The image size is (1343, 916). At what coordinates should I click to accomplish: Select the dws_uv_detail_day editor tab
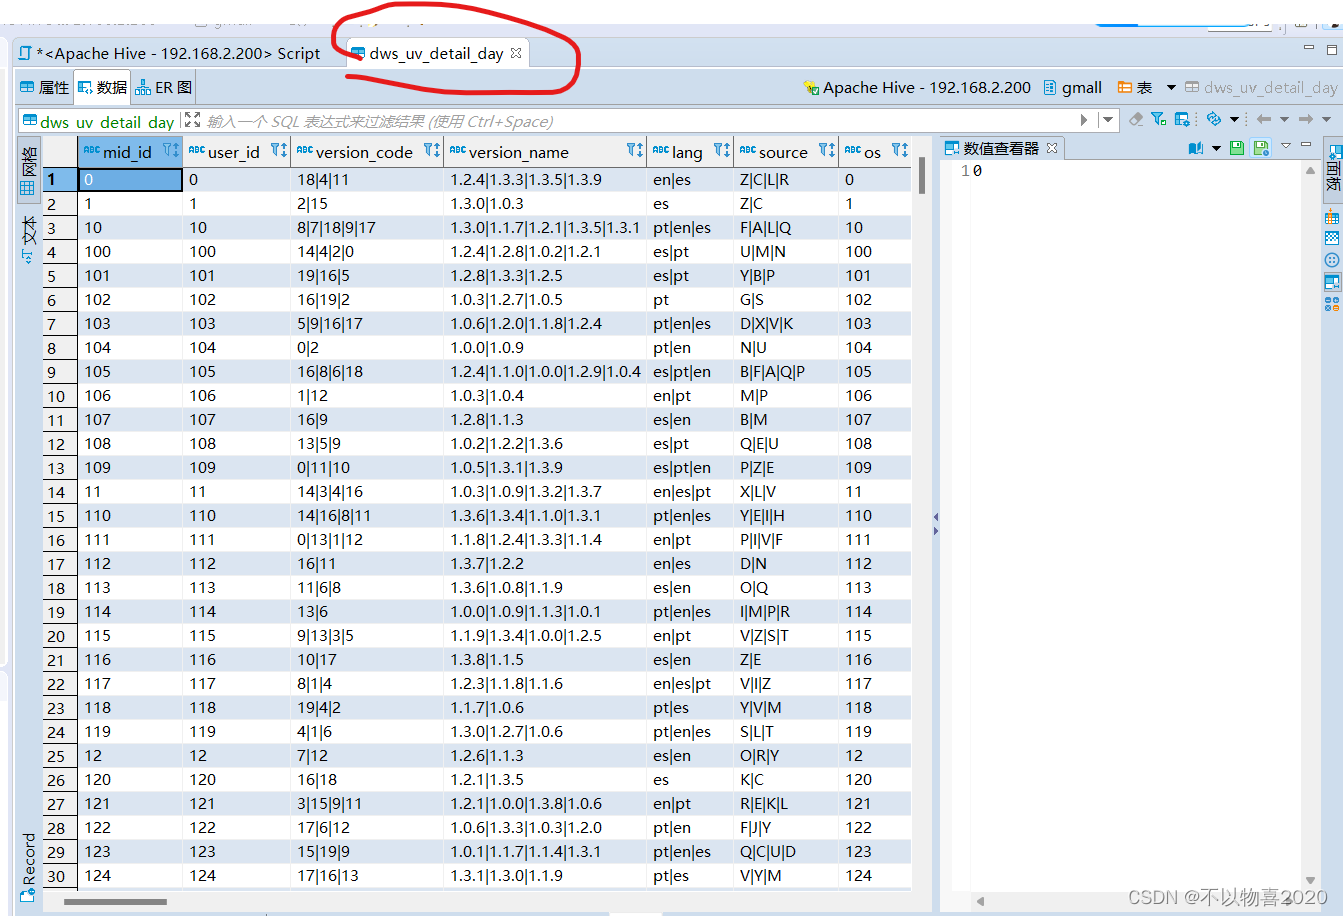click(436, 54)
